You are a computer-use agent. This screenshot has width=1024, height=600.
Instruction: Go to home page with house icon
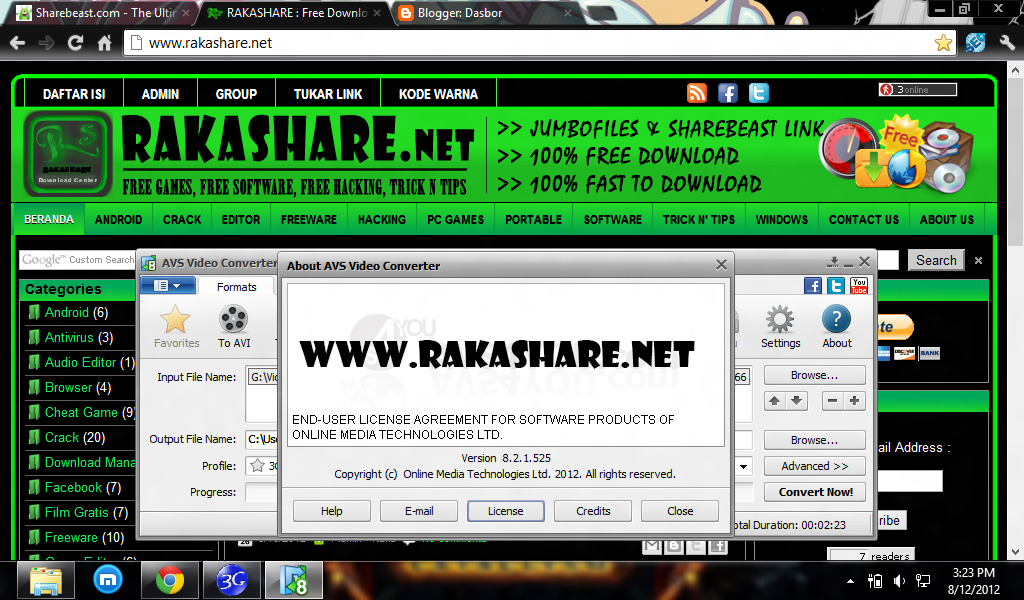point(104,43)
